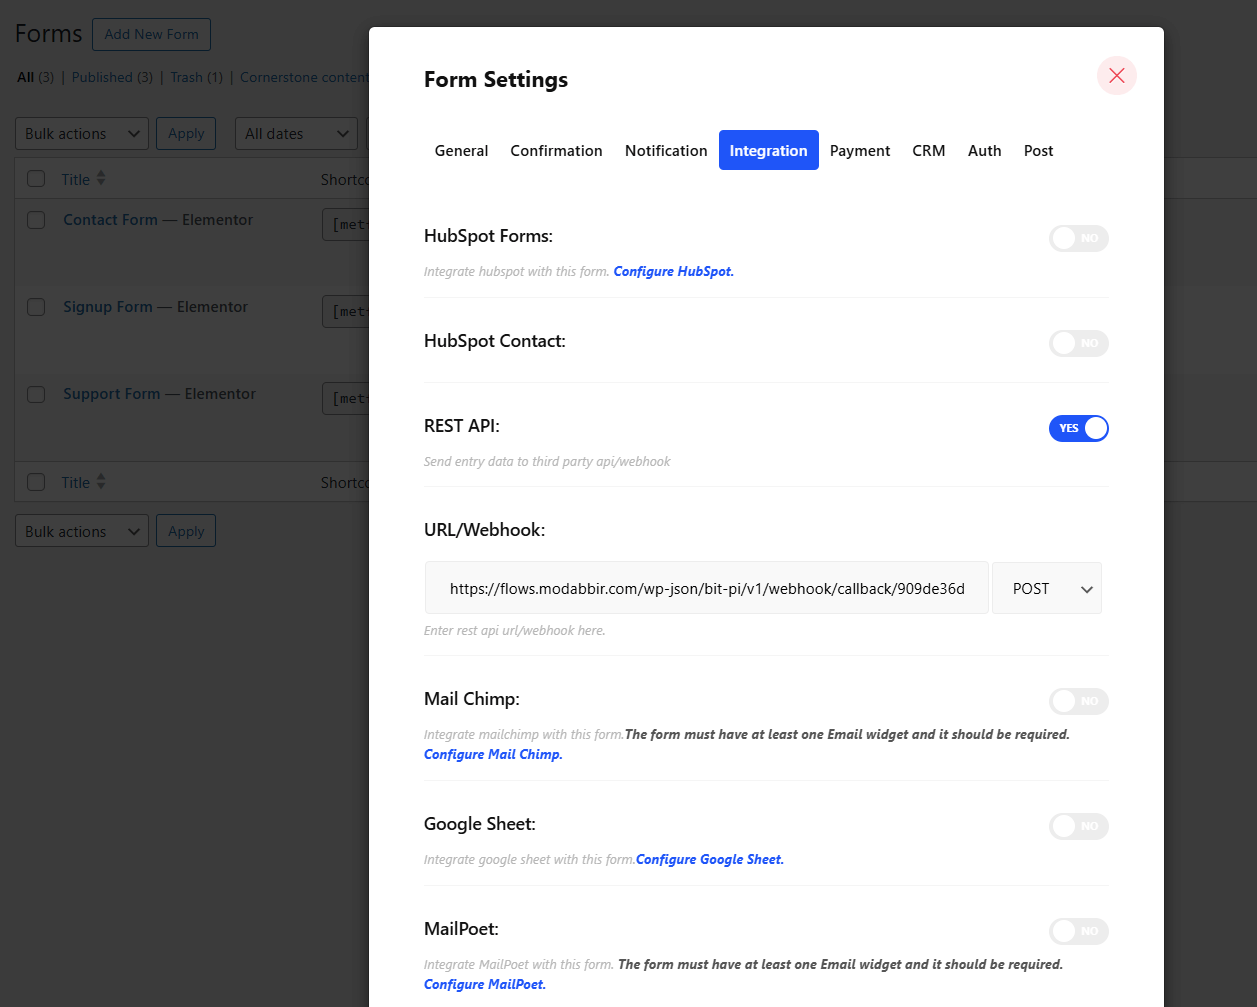Switch to the Payment tab
This screenshot has height=1007, width=1257.
(x=860, y=150)
